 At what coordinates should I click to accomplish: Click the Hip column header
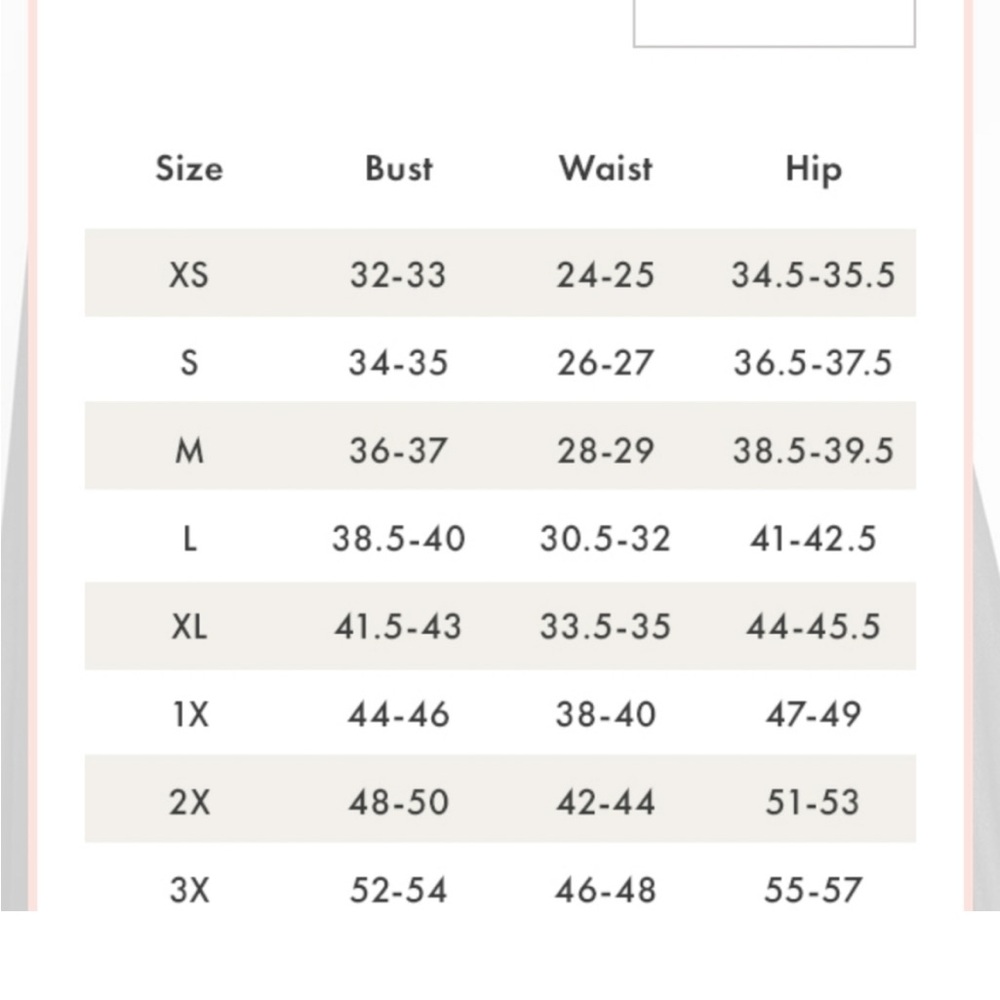click(814, 171)
